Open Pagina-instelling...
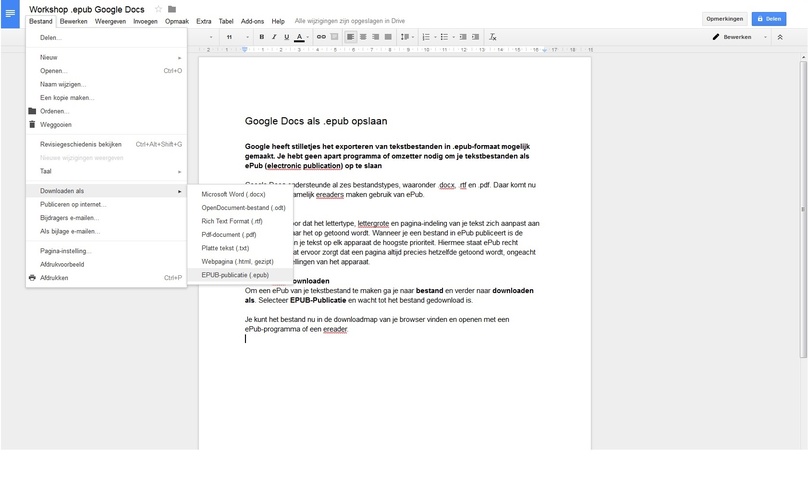Screen dimensions: 808x503 tap(106, 251)
